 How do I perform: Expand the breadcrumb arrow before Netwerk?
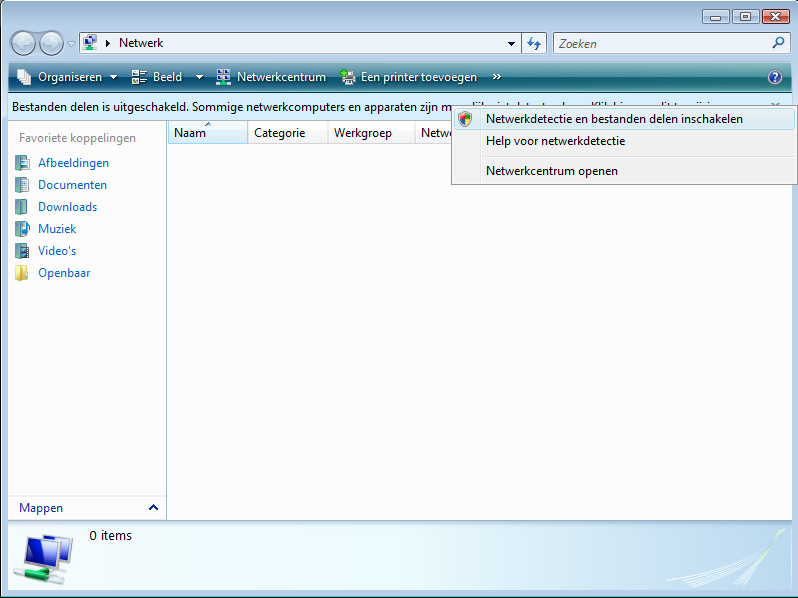[107, 43]
